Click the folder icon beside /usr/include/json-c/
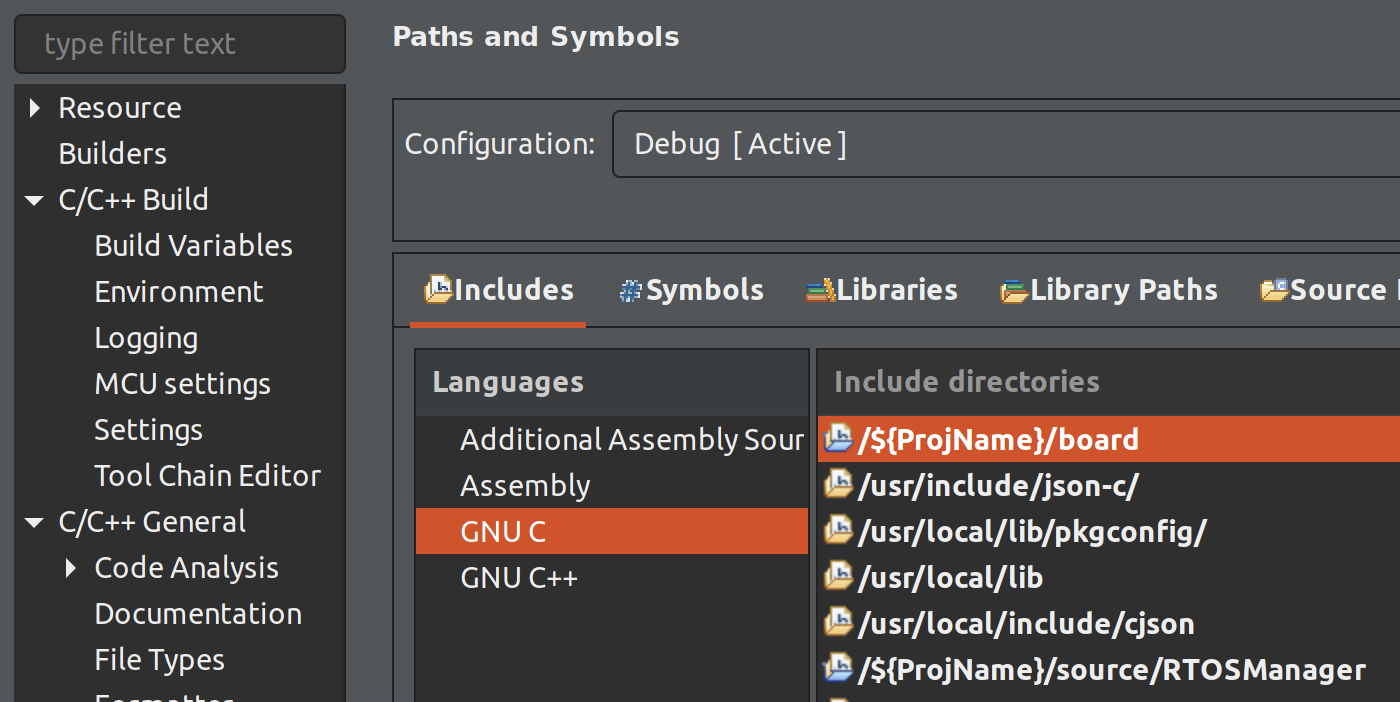Viewport: 1400px width, 702px height. click(x=837, y=486)
